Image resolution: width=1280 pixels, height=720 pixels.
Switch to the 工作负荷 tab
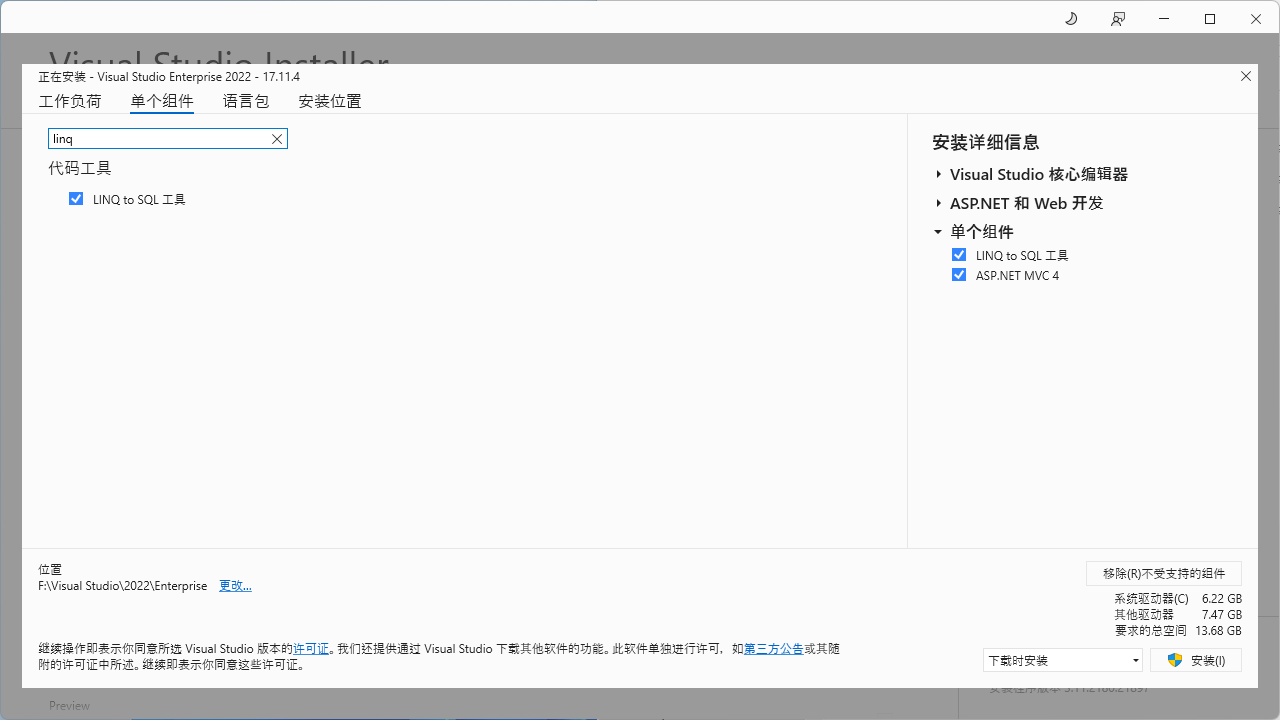[70, 101]
